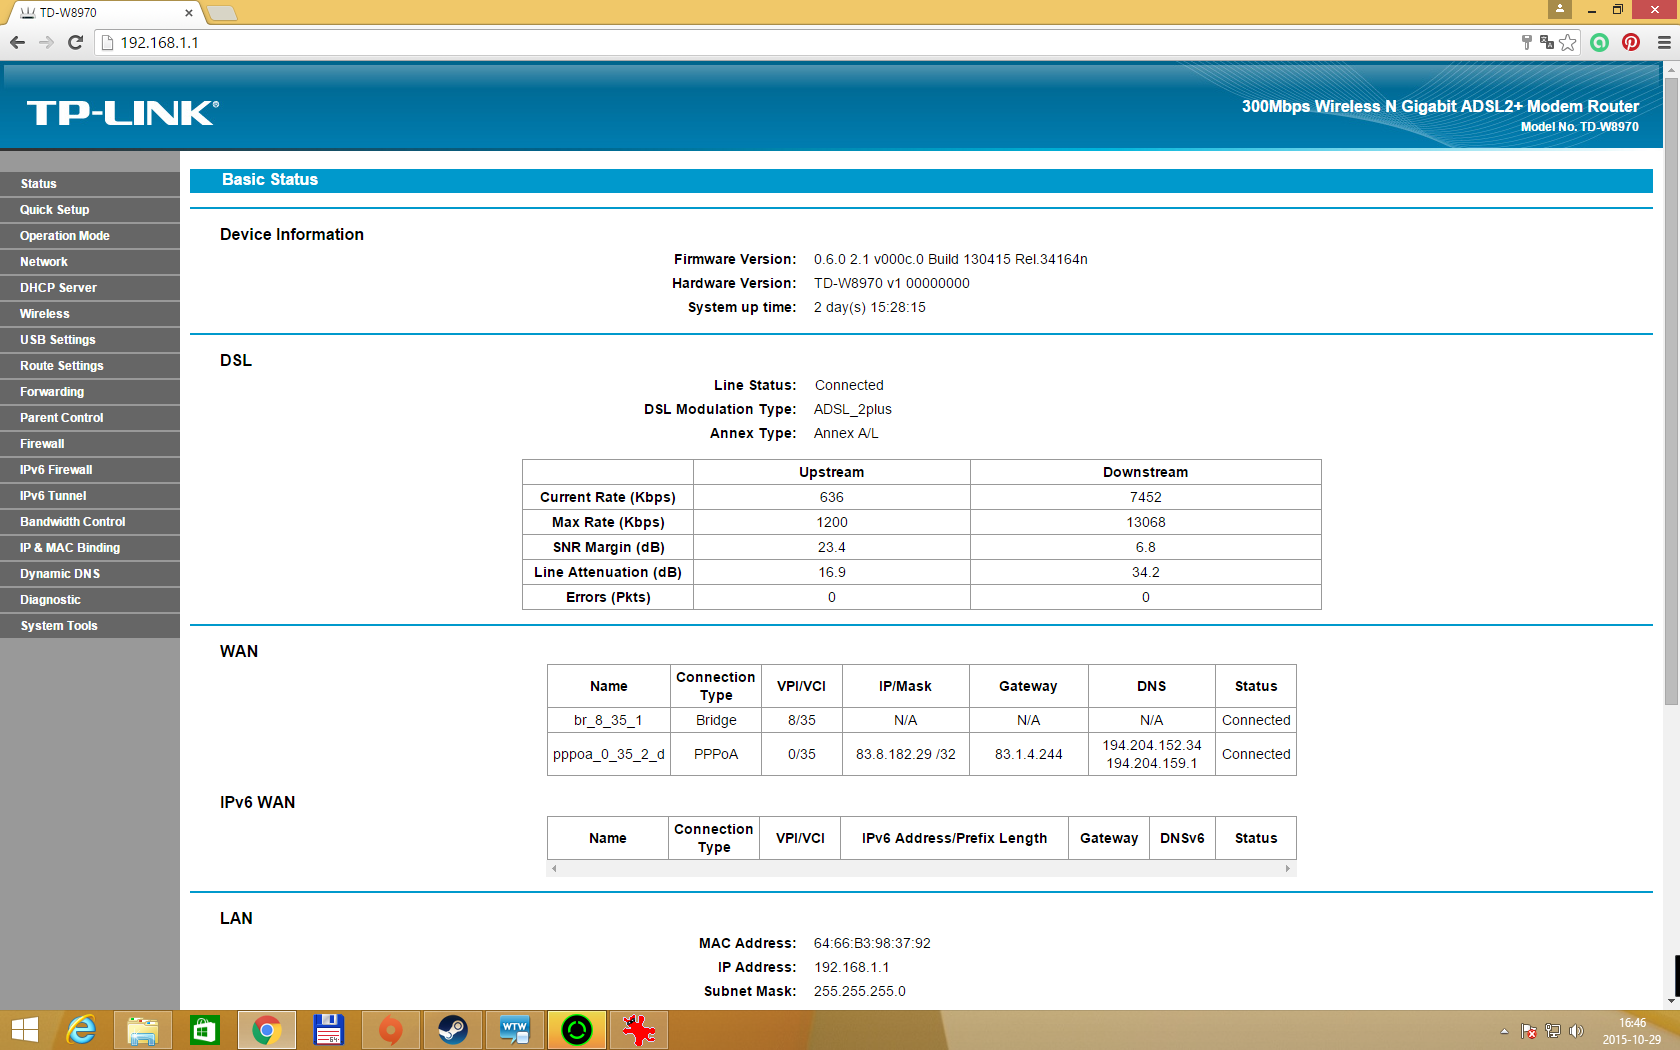
Task: Open the System Tools sidebar menu
Action: pyautogui.click(x=59, y=626)
